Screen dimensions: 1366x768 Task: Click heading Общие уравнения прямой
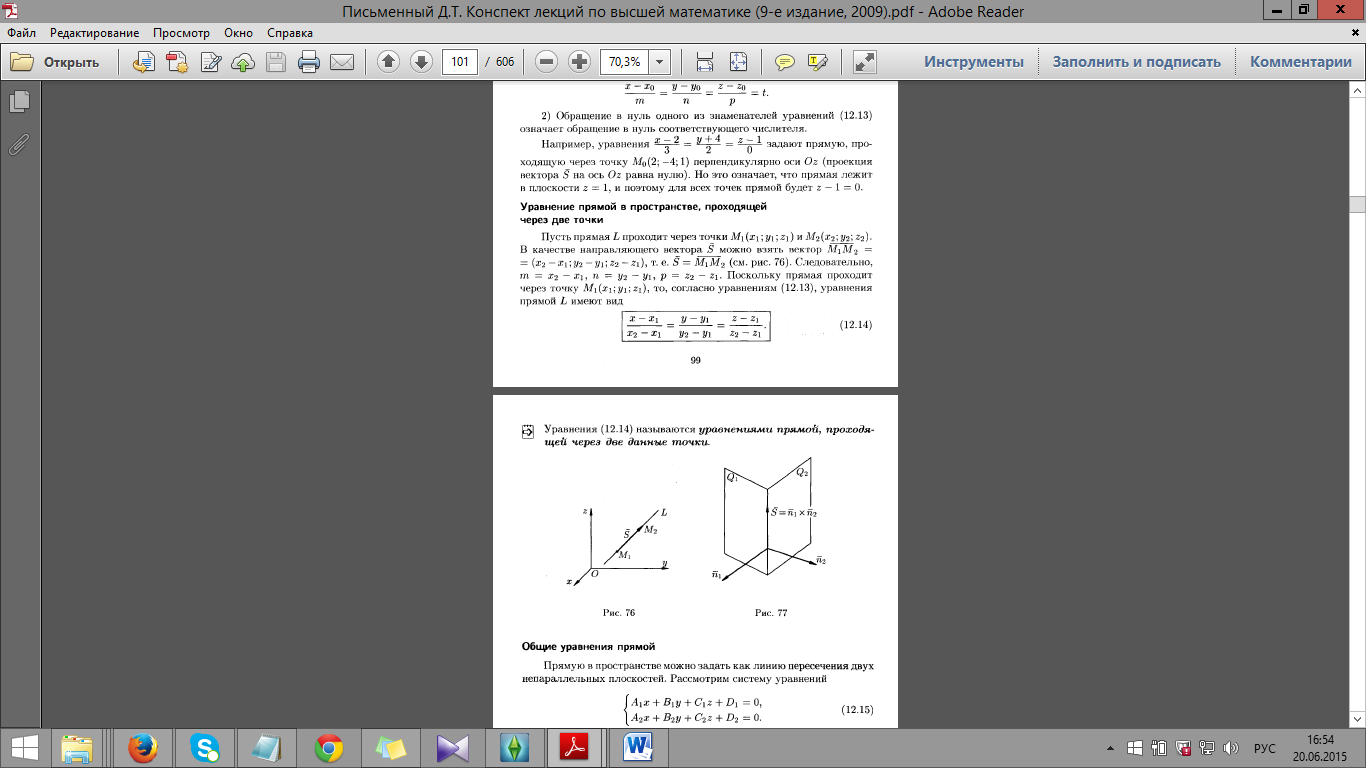tap(588, 646)
